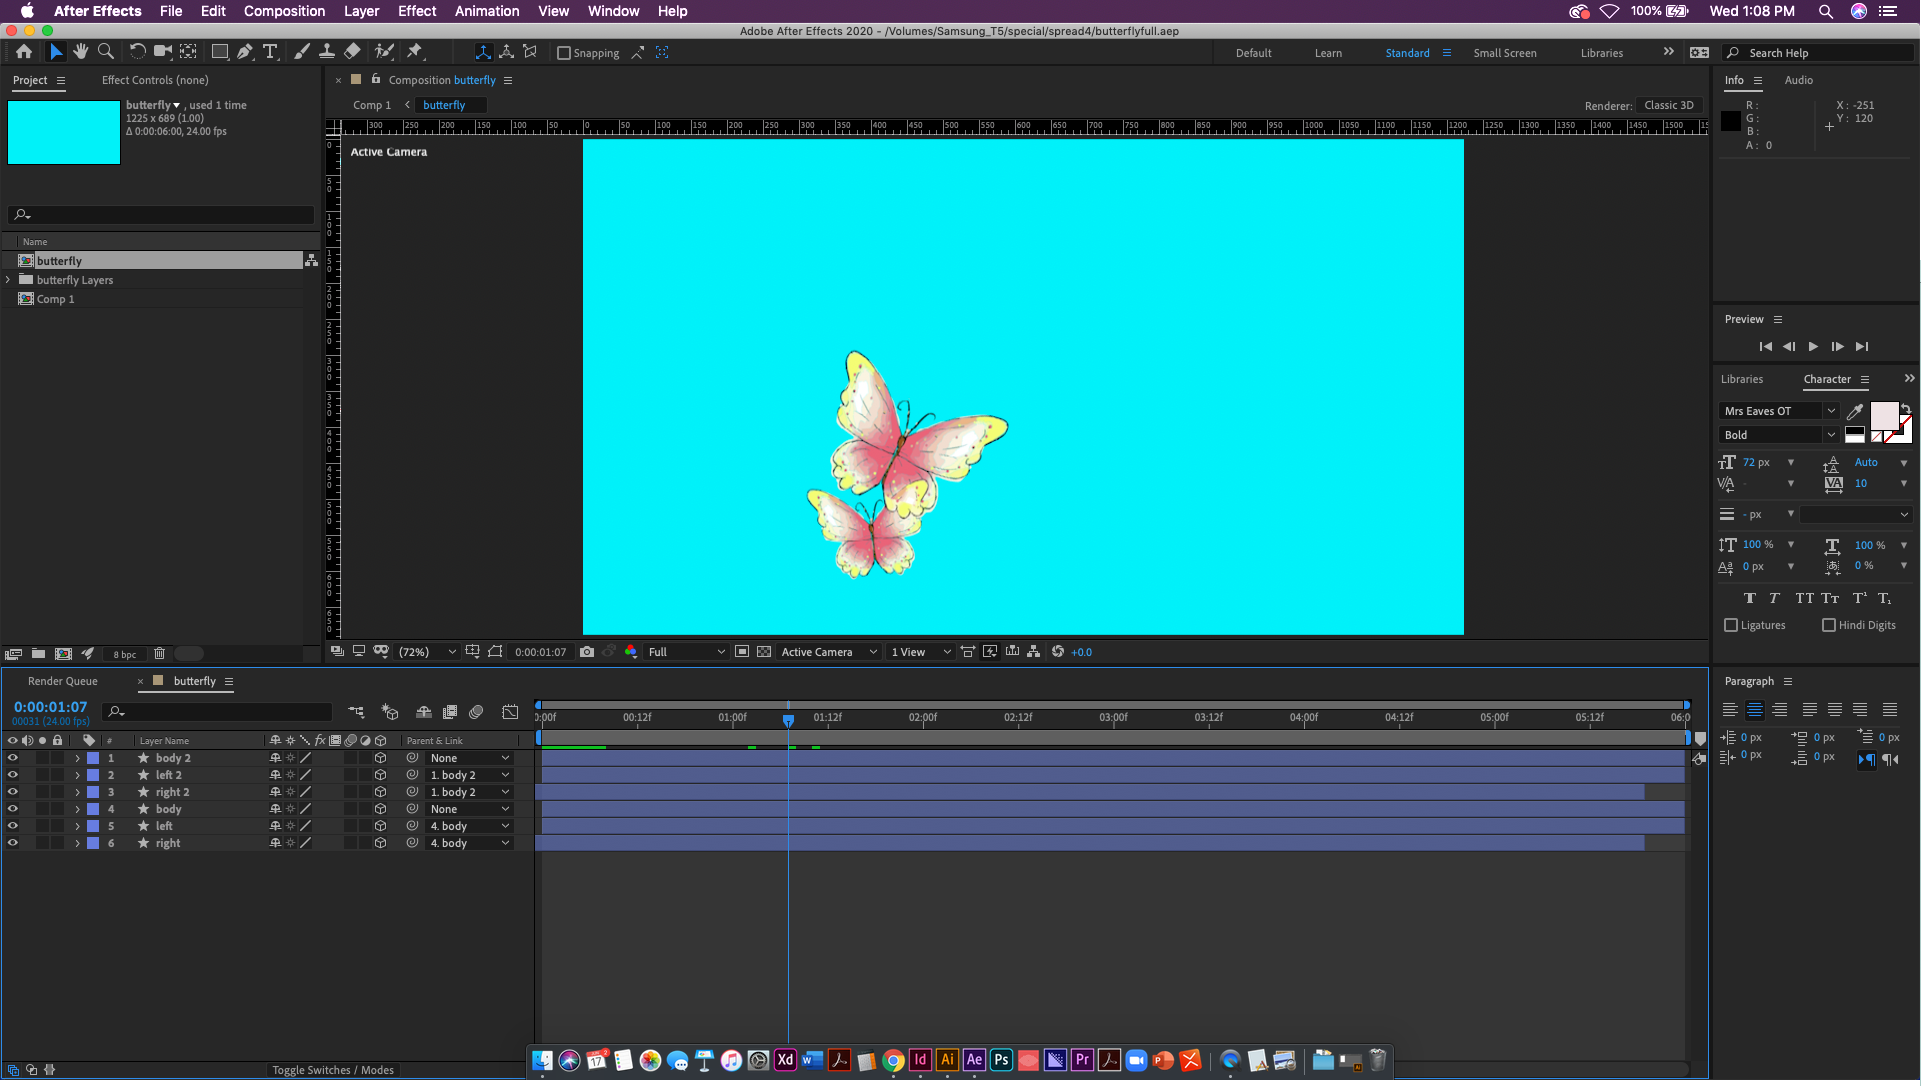Click the 01:12f mark on the time ruler
The height and width of the screenshot is (1086, 1921).
click(827, 718)
